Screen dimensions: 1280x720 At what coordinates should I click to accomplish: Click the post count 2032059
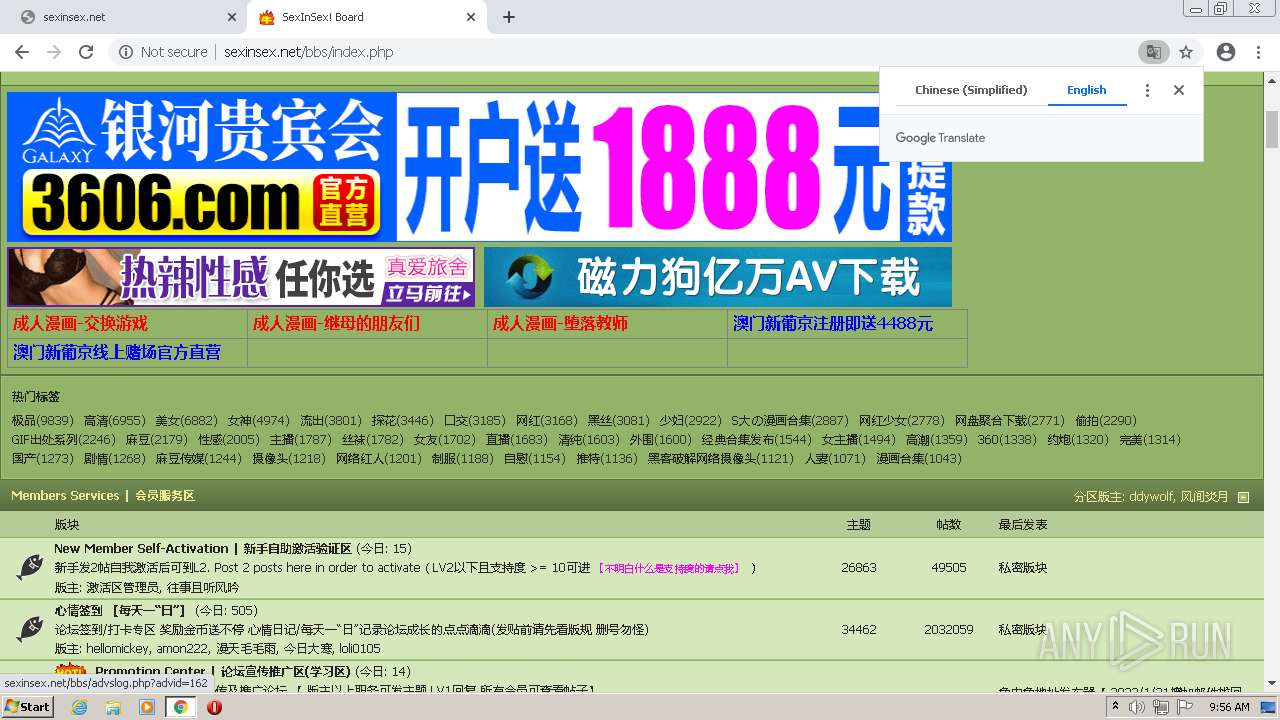click(x=948, y=630)
